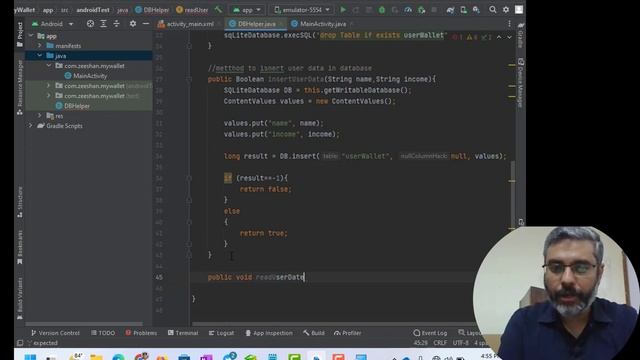Open the TODO tool window

(103, 333)
